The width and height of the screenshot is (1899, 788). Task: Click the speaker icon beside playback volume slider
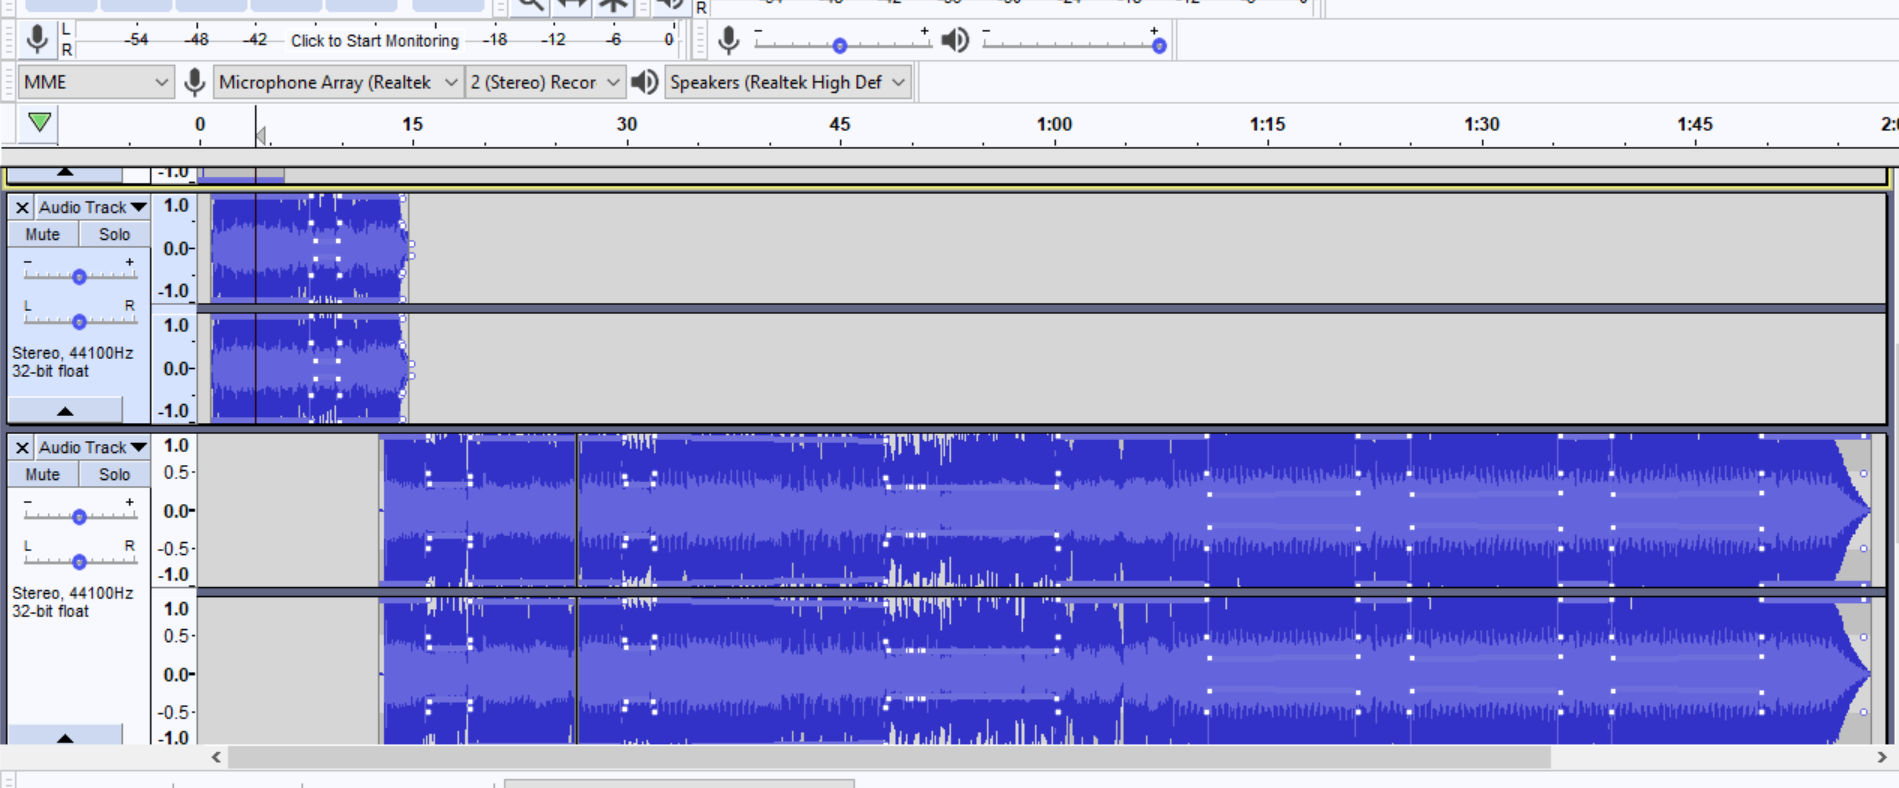(x=955, y=40)
